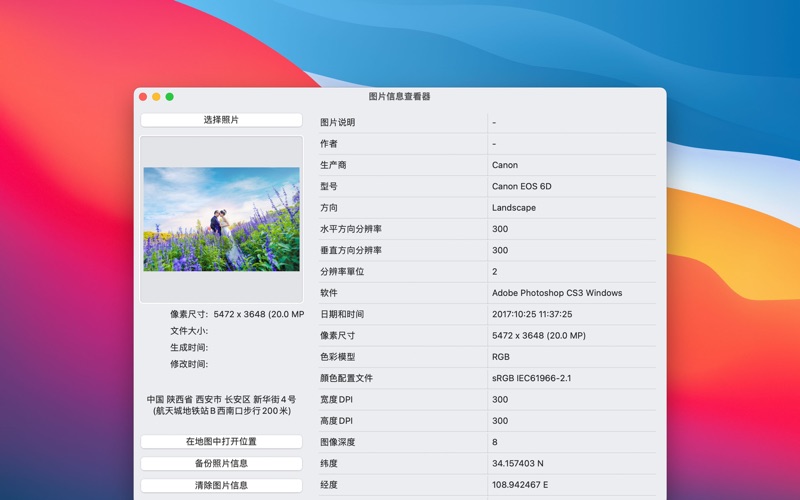Click the Canon manufacturer value
800x500 pixels.
click(x=505, y=165)
